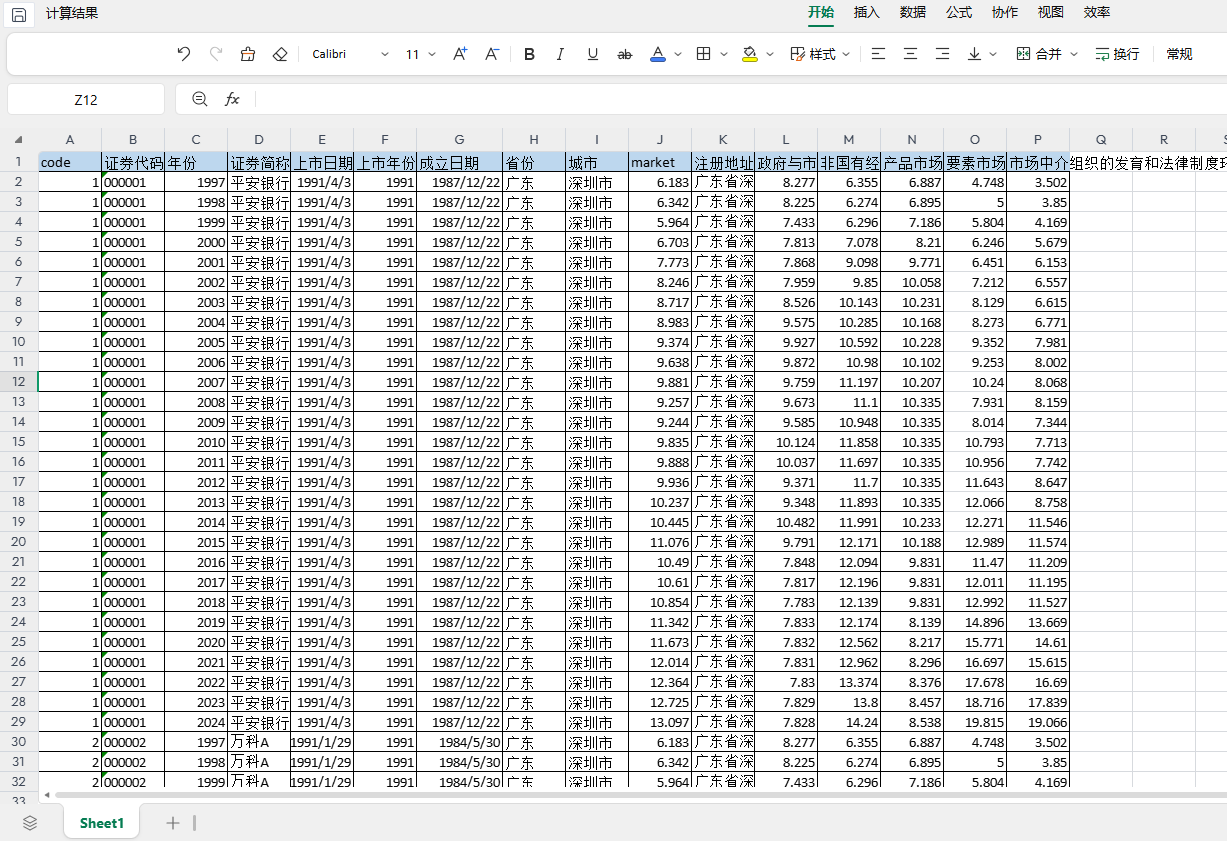Click the cell name box showing Z12

(86, 100)
